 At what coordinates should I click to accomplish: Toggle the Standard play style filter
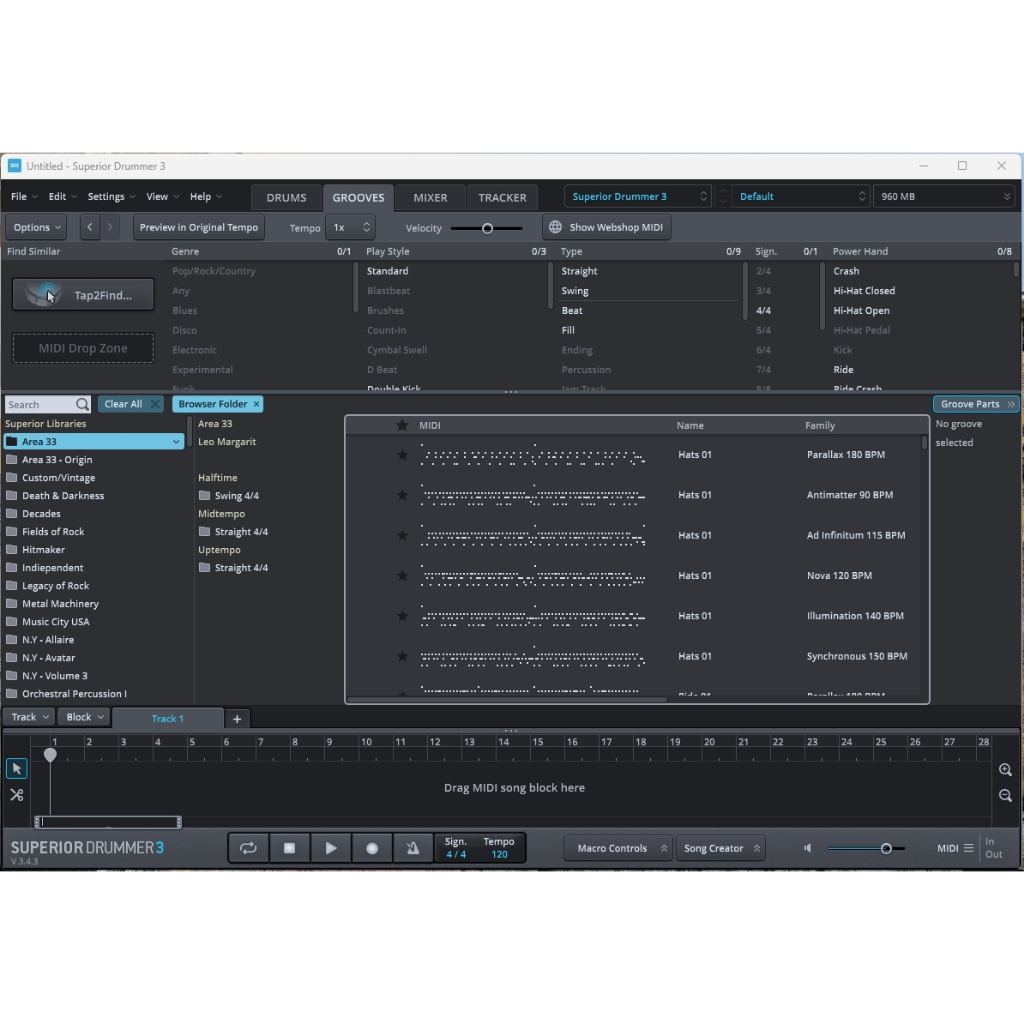[x=387, y=271]
